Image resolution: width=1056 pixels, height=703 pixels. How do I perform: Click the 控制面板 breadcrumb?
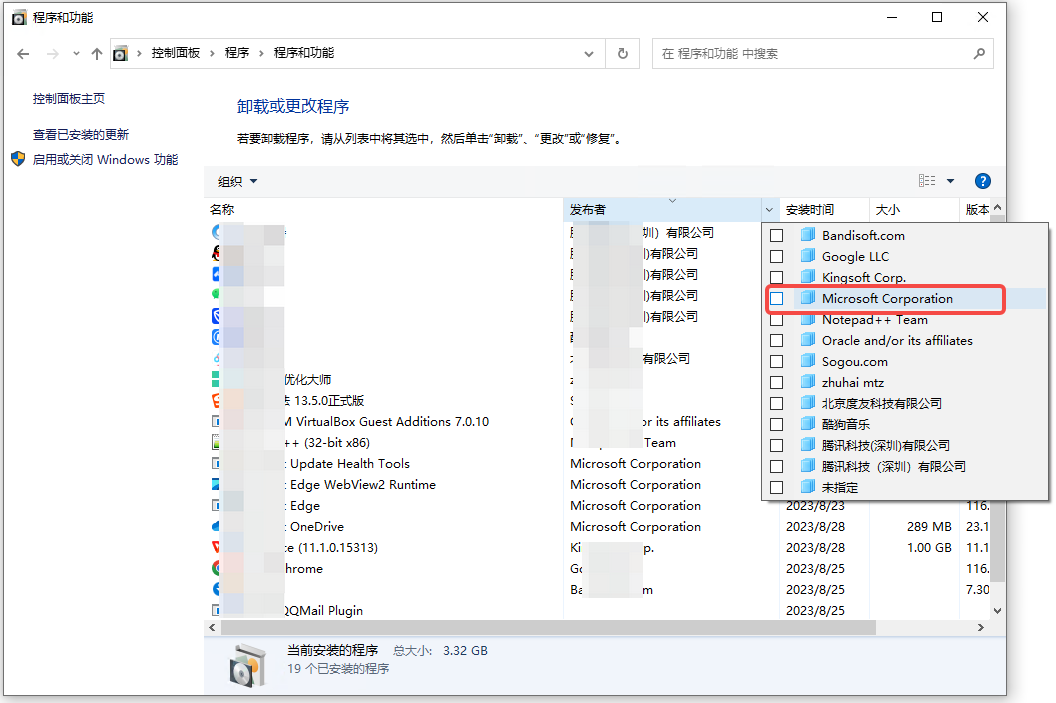tap(176, 53)
